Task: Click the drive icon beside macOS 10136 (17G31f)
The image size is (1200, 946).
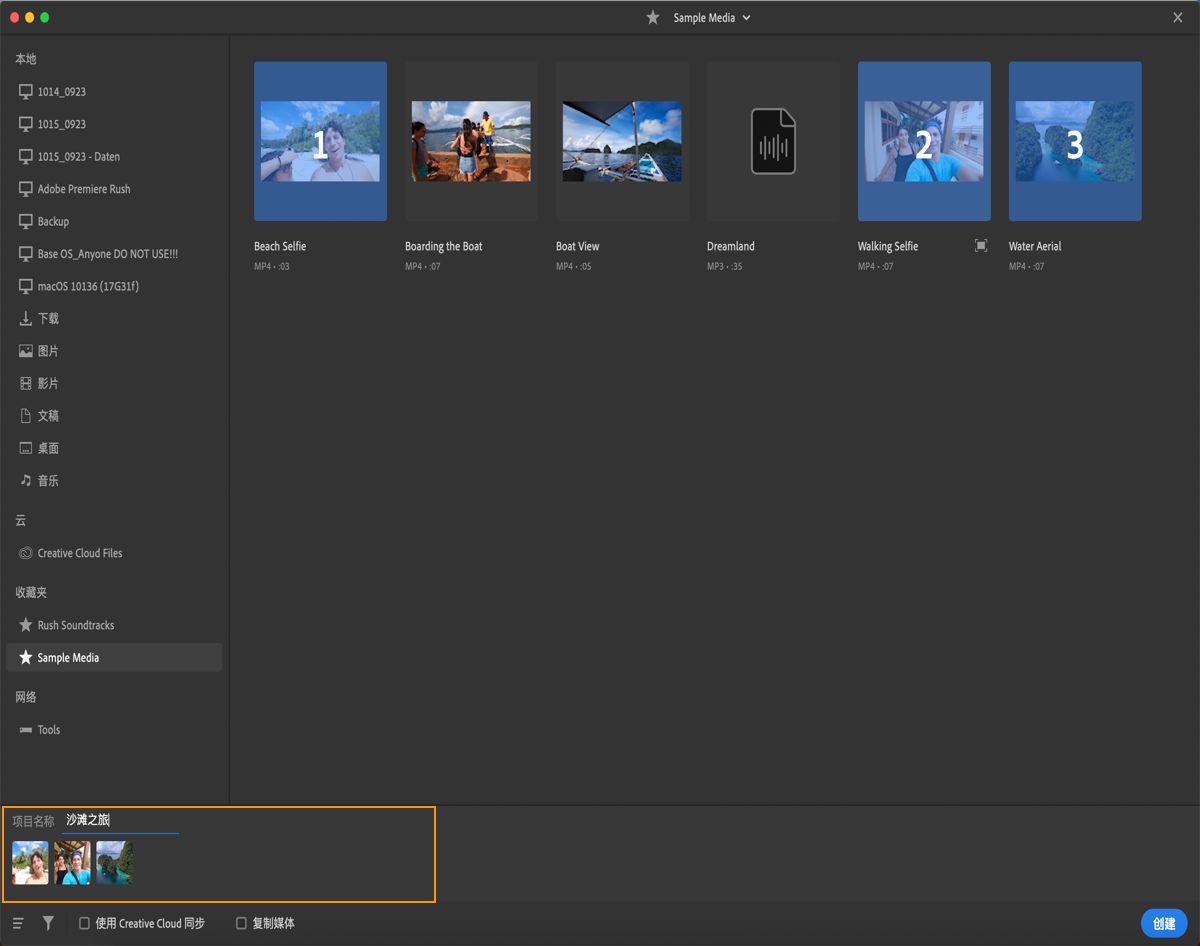Action: click(26, 286)
